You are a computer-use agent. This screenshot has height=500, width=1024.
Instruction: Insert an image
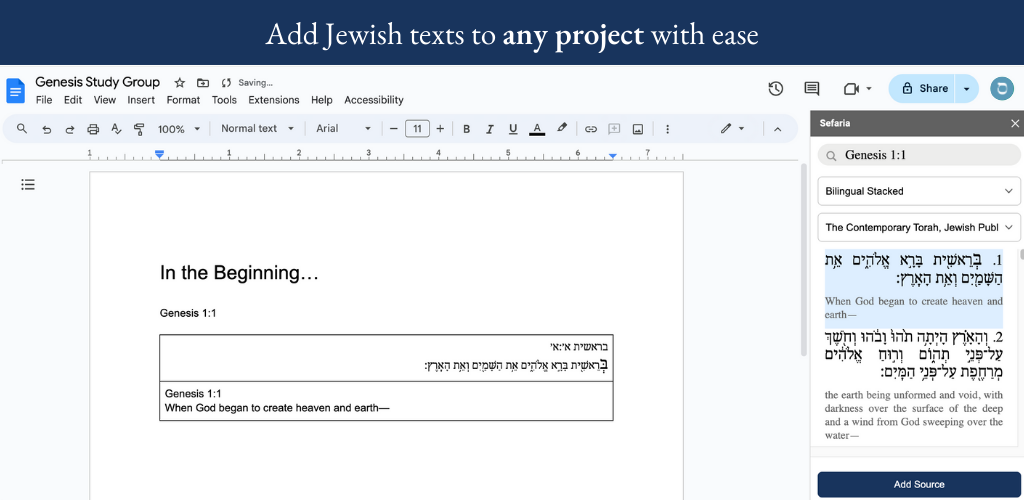[x=638, y=129]
